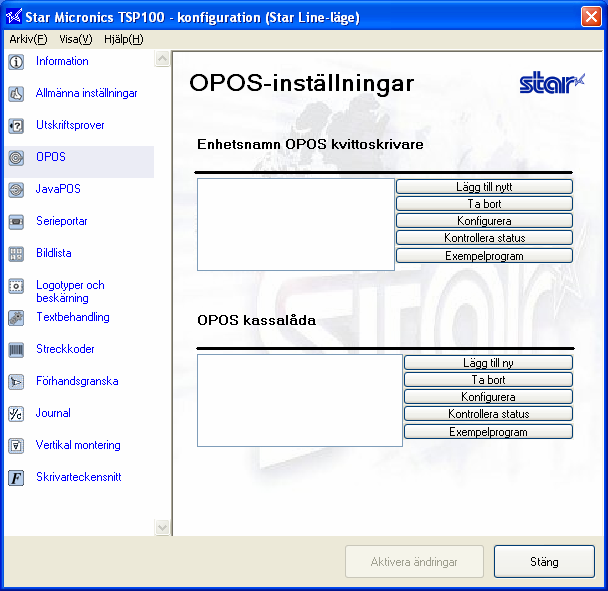Open Logotyper och beskärning link

pyautogui.click(x=70, y=291)
